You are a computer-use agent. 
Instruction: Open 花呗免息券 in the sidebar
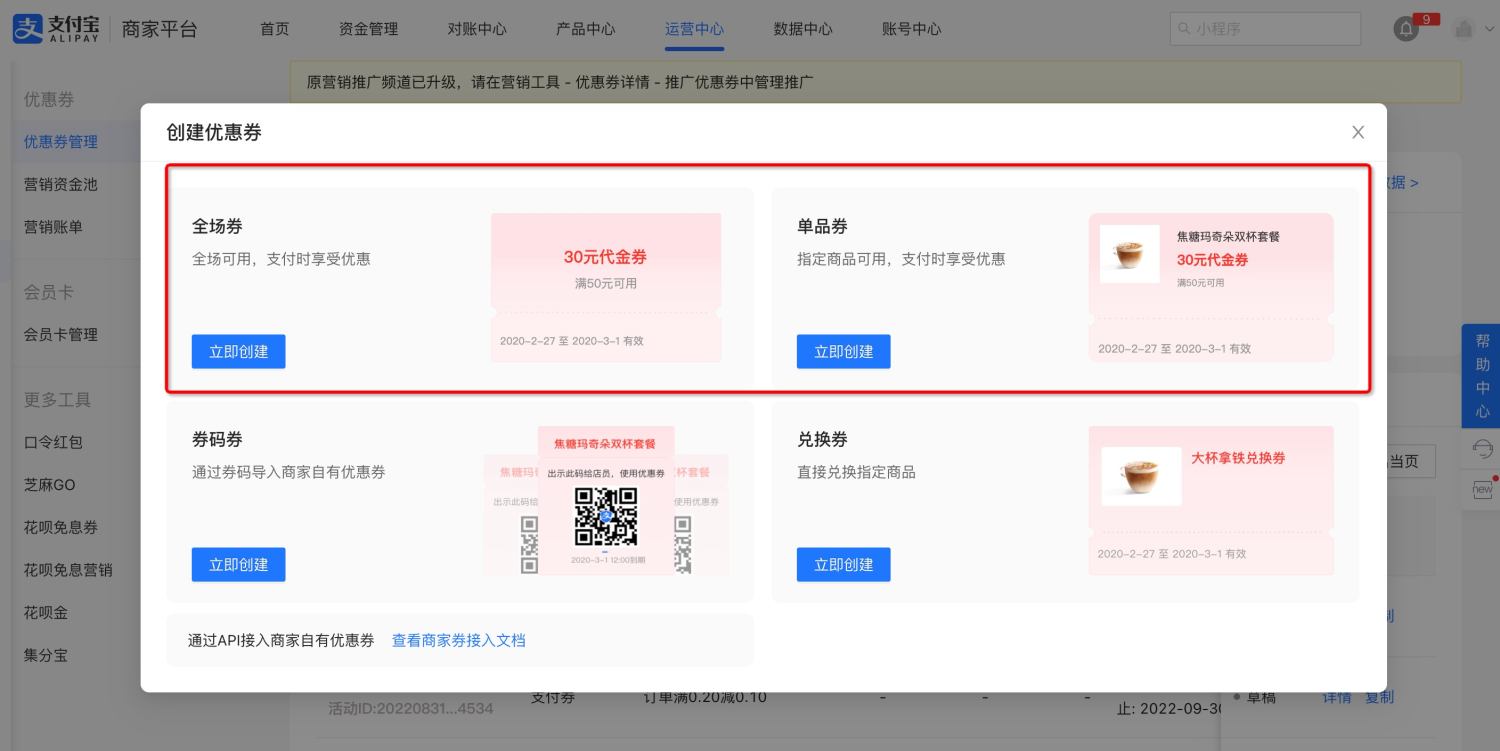coord(61,527)
